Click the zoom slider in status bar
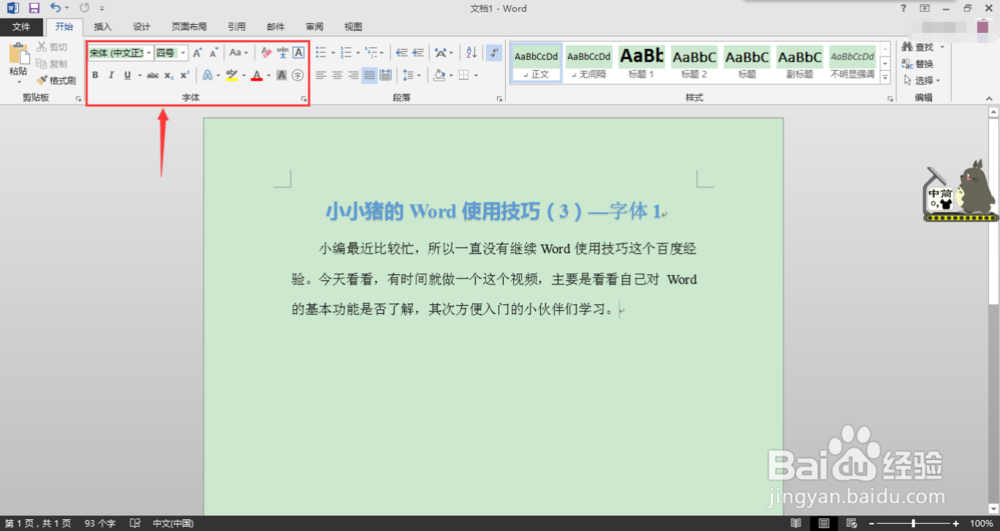Viewport: 1000px width, 531px height. click(913, 523)
